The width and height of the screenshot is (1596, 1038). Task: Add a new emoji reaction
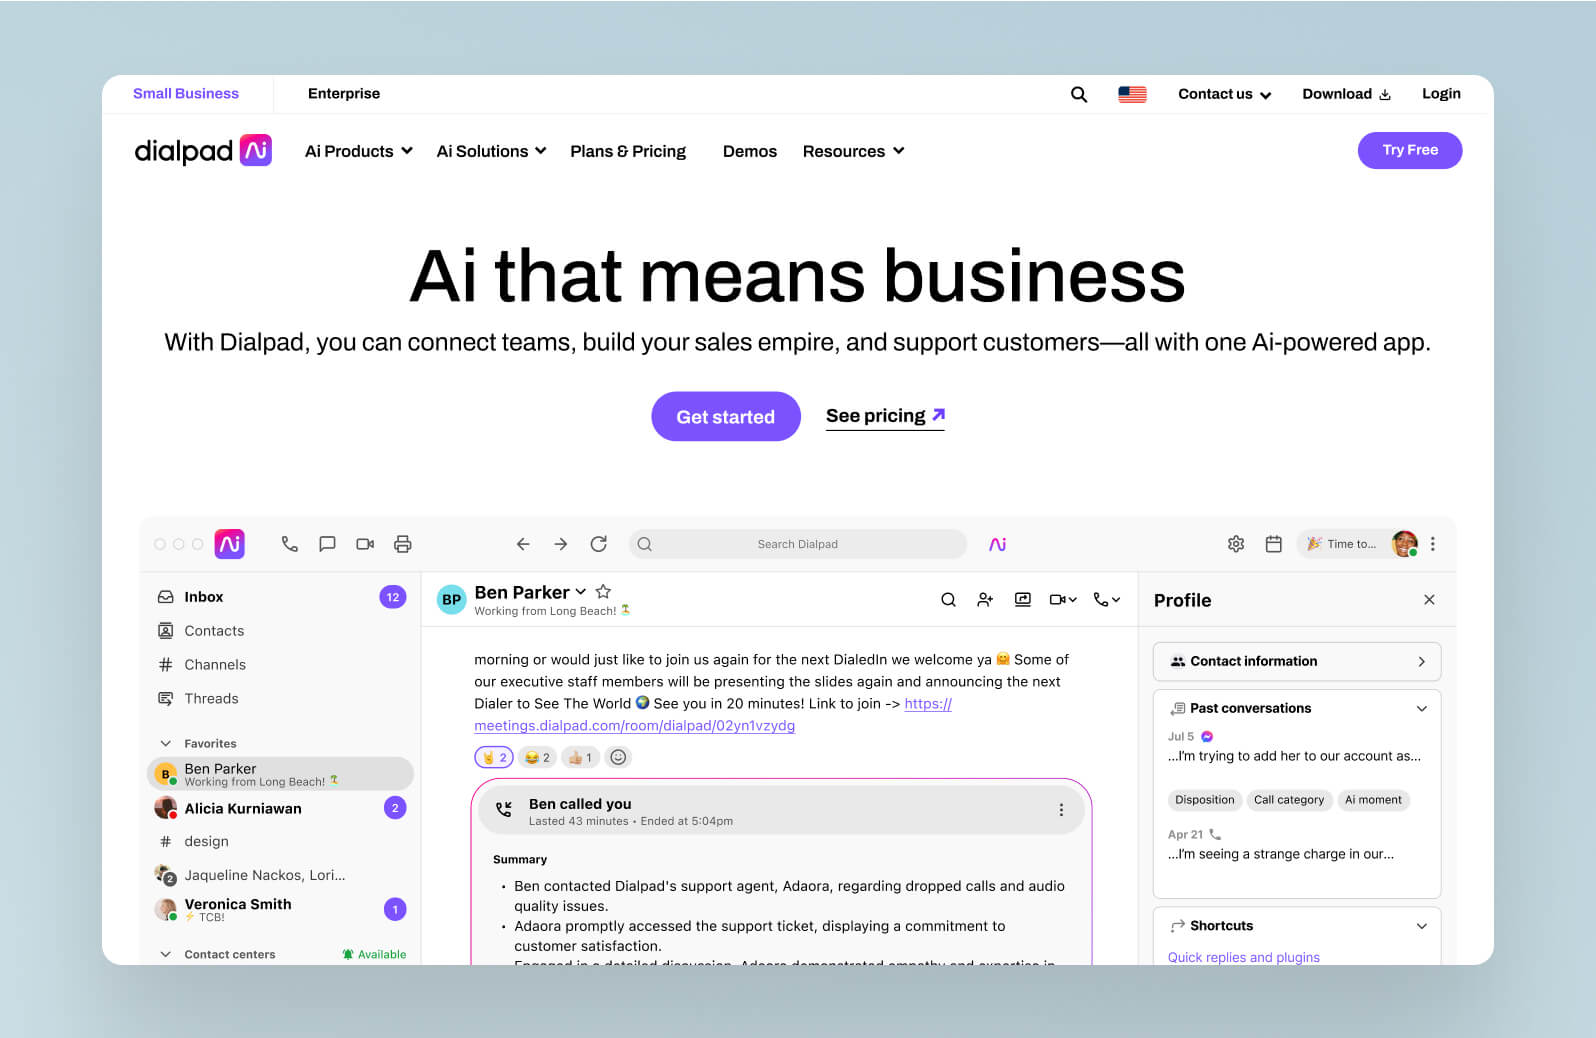tap(619, 757)
